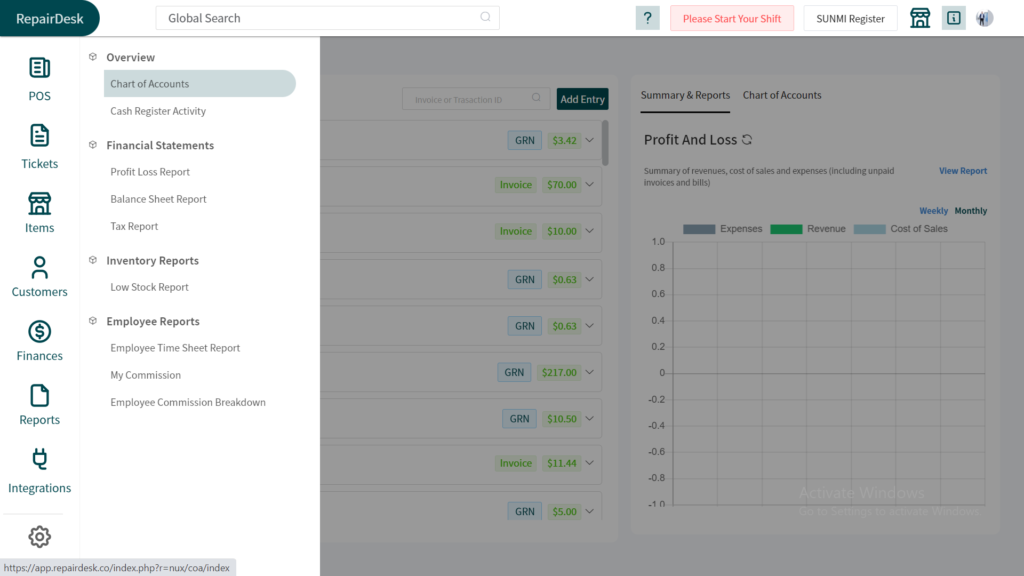Open Employee Time Sheet Report

(x=175, y=348)
